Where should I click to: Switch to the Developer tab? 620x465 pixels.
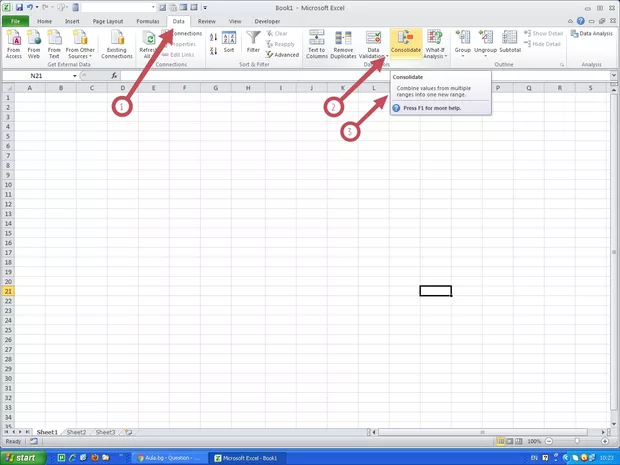point(267,21)
